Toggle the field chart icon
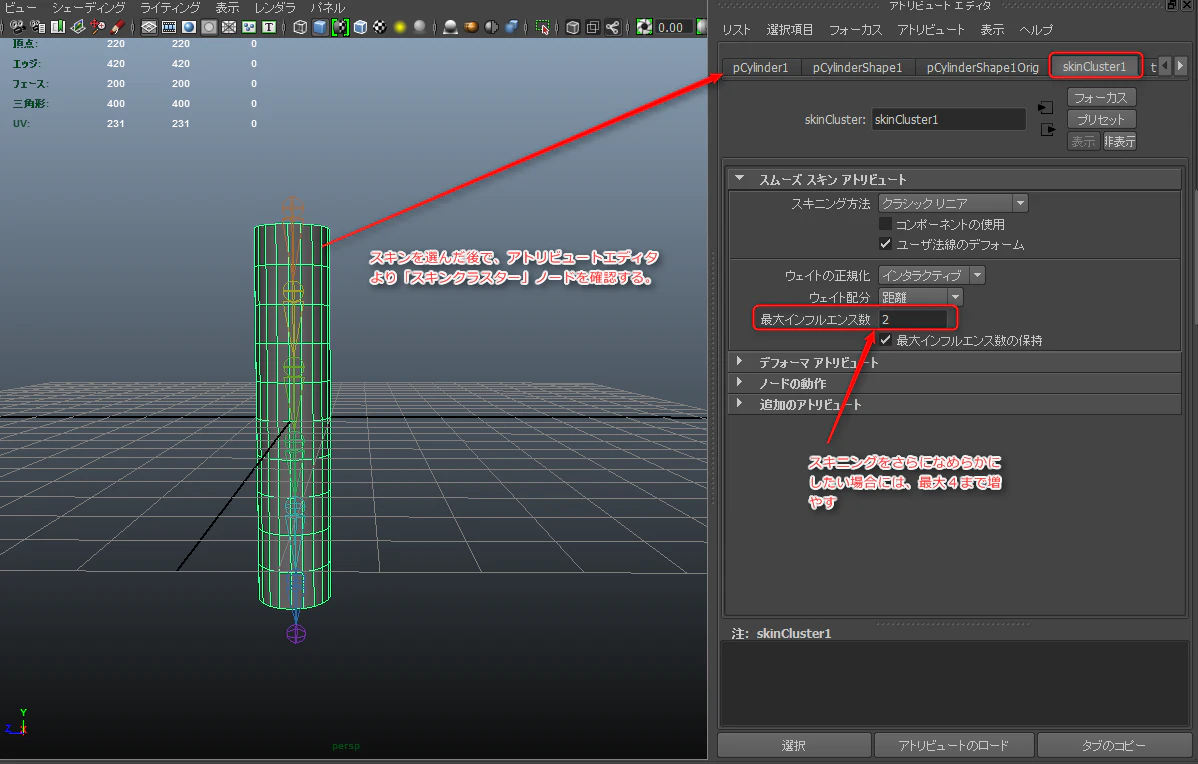The image size is (1198, 764). [228, 28]
